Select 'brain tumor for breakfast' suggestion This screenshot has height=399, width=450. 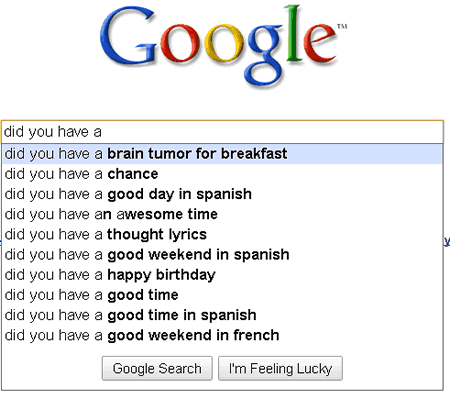(x=222, y=154)
